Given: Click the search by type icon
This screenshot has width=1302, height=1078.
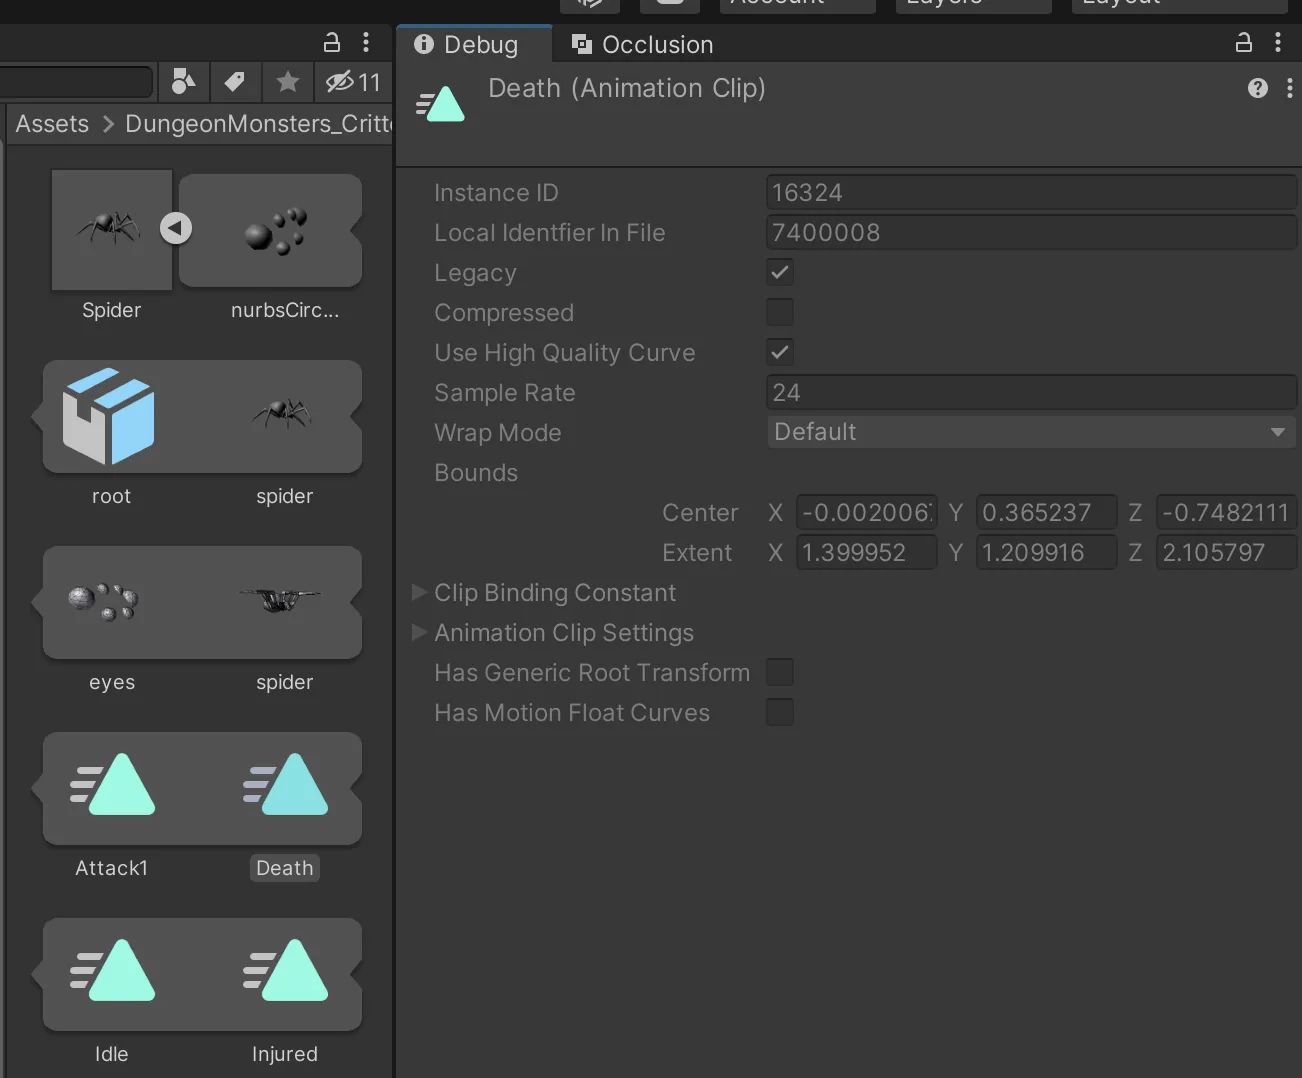Looking at the screenshot, I should [183, 82].
